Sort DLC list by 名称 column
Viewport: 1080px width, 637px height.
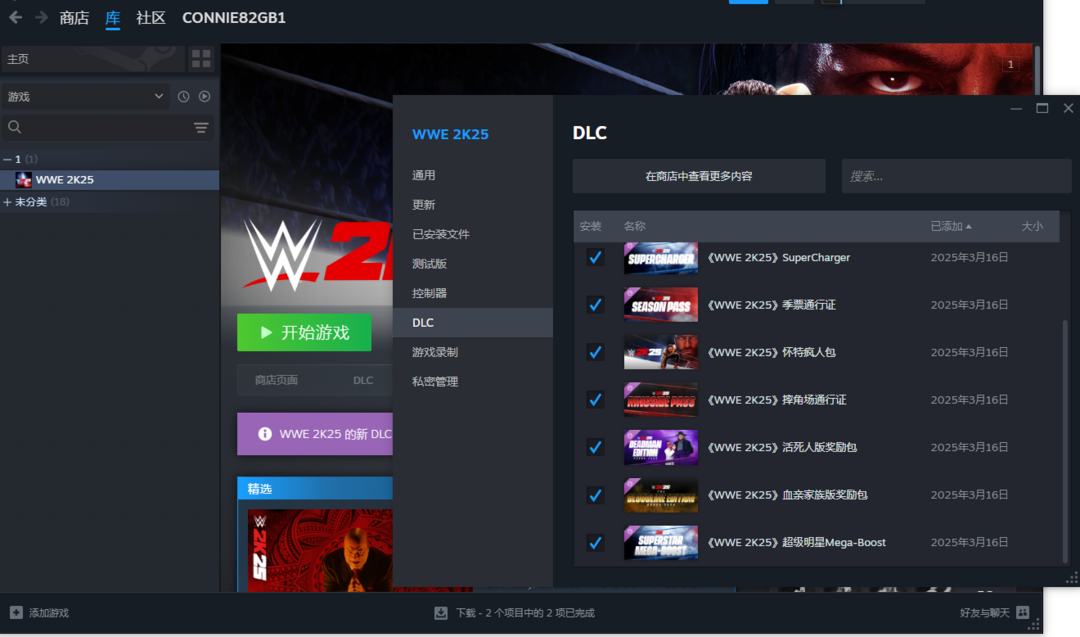point(634,226)
